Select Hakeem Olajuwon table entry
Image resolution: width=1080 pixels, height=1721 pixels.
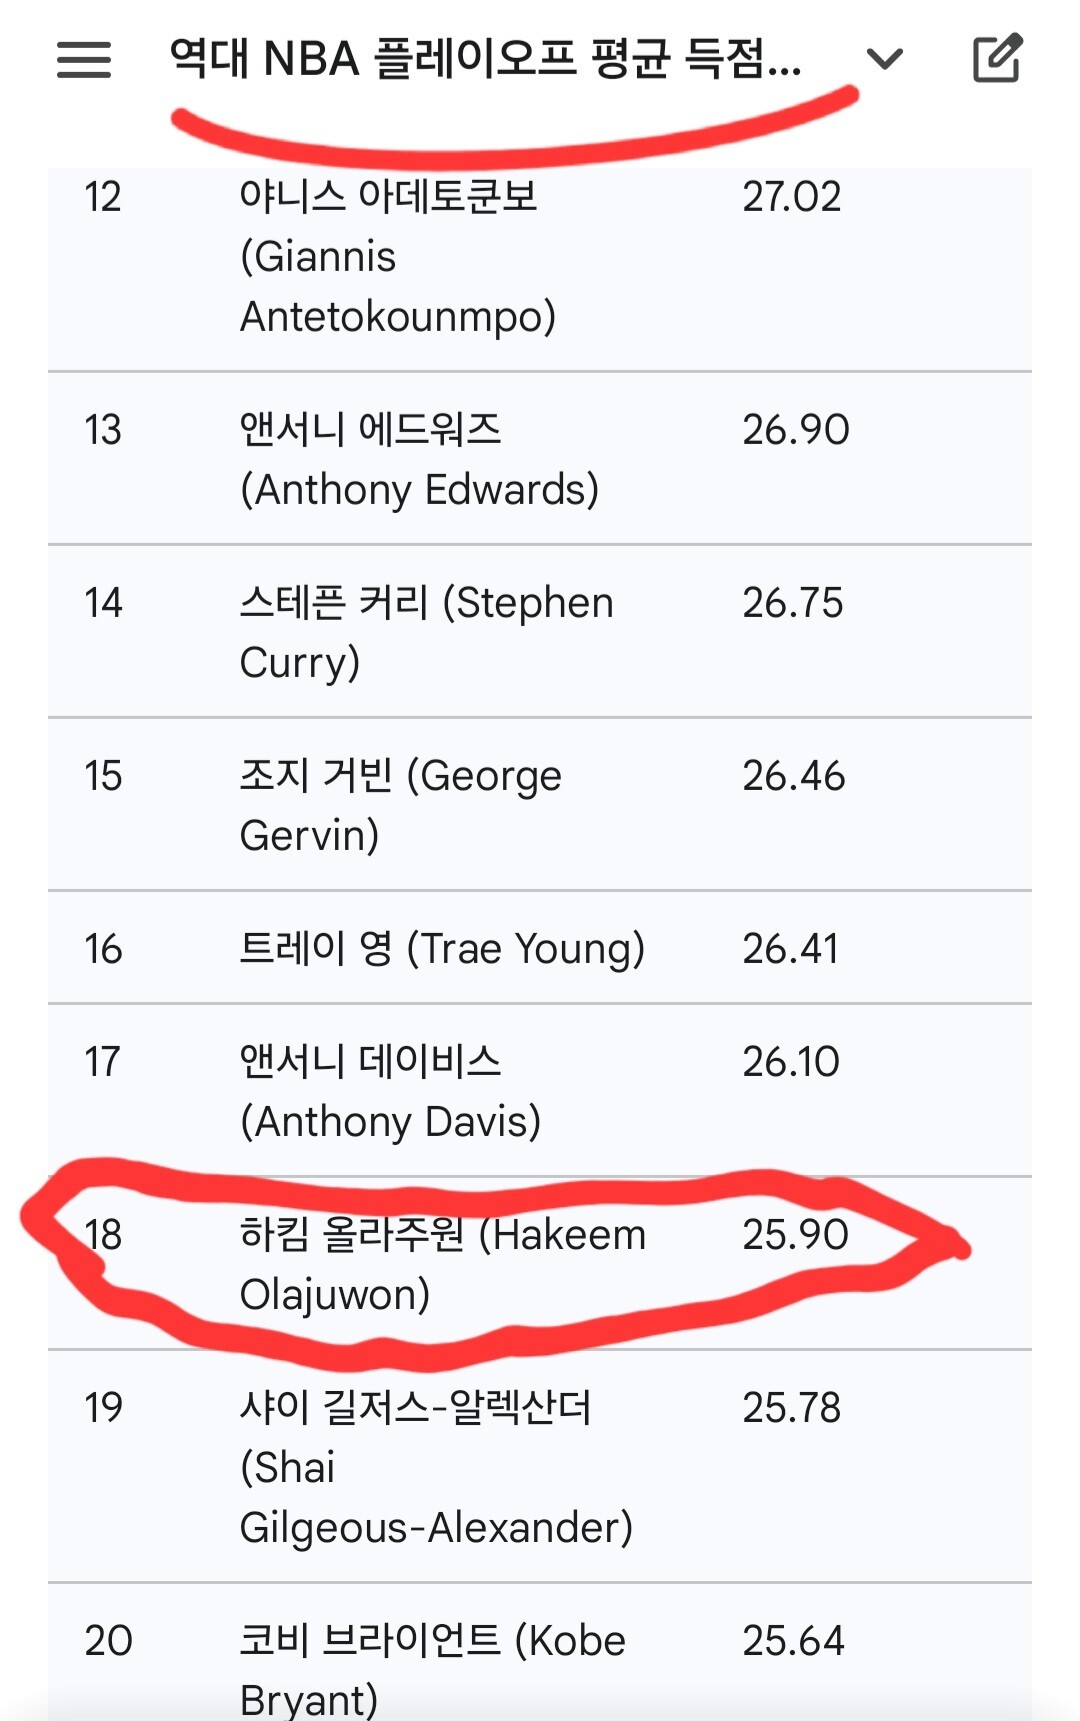coord(442,1264)
